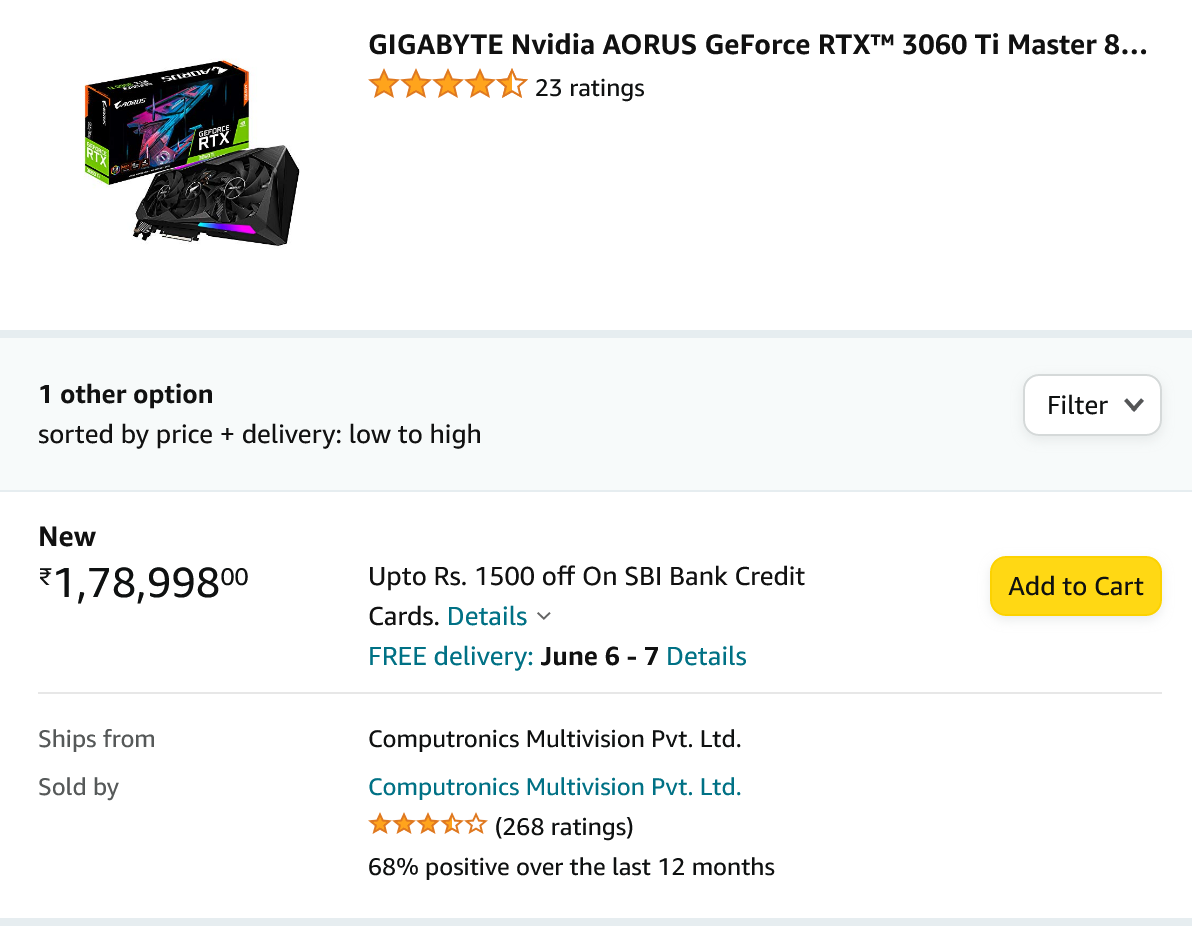Viewport: 1192px width, 926px height.
Task: Click the Filter dropdown chevron arrow
Action: (1133, 405)
